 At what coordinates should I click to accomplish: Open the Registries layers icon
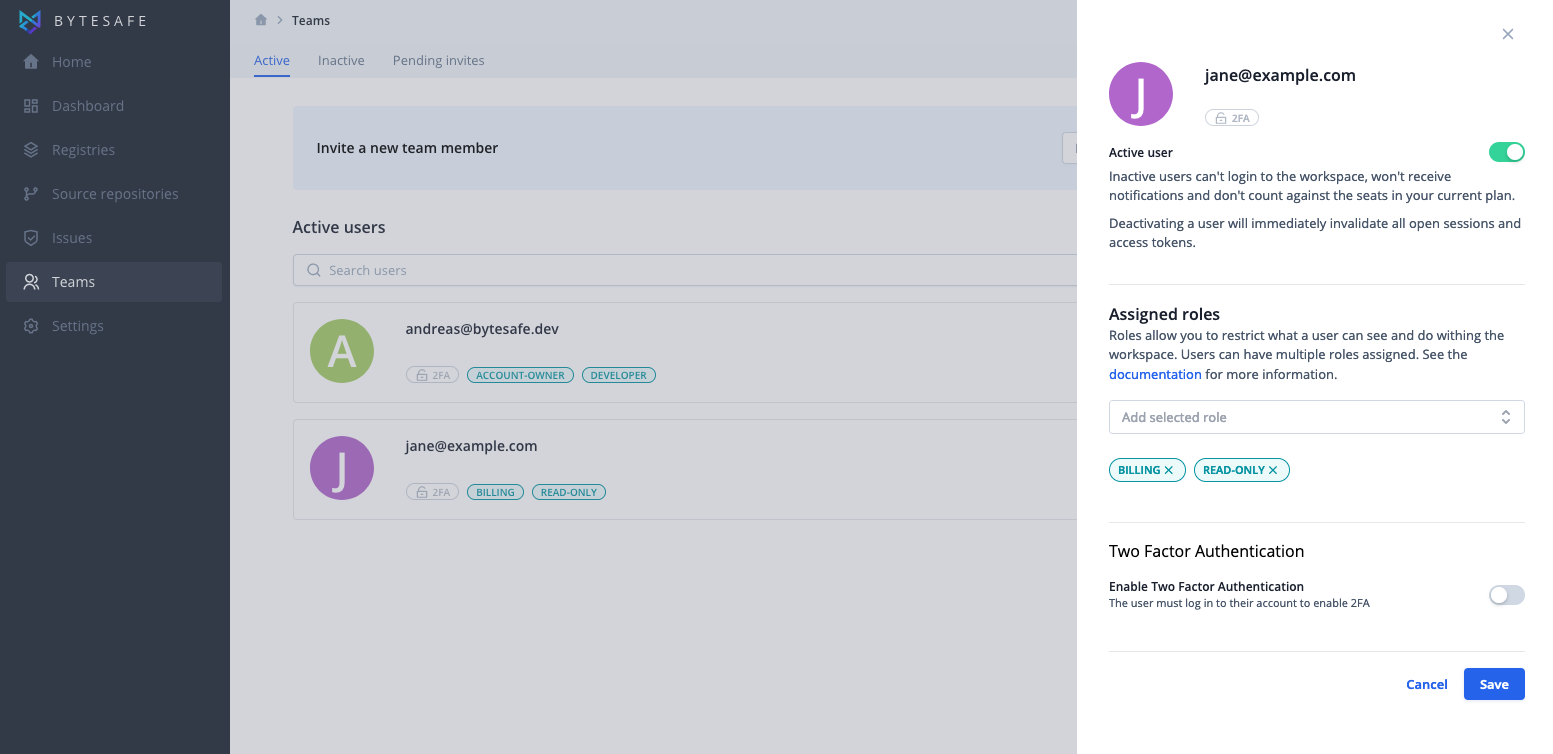(x=31, y=150)
